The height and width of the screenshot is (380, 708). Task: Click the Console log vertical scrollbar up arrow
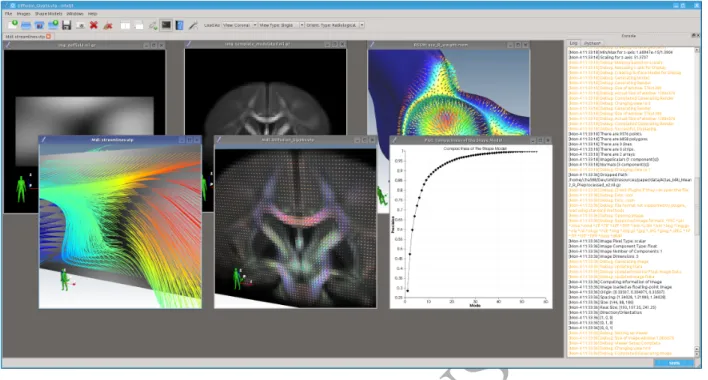(x=697, y=50)
